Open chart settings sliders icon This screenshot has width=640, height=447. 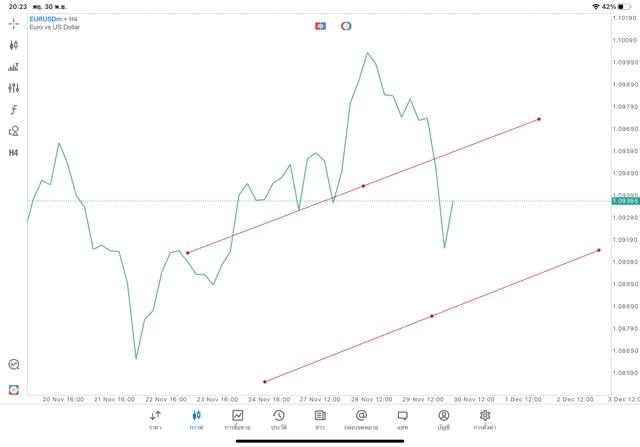click(13, 88)
